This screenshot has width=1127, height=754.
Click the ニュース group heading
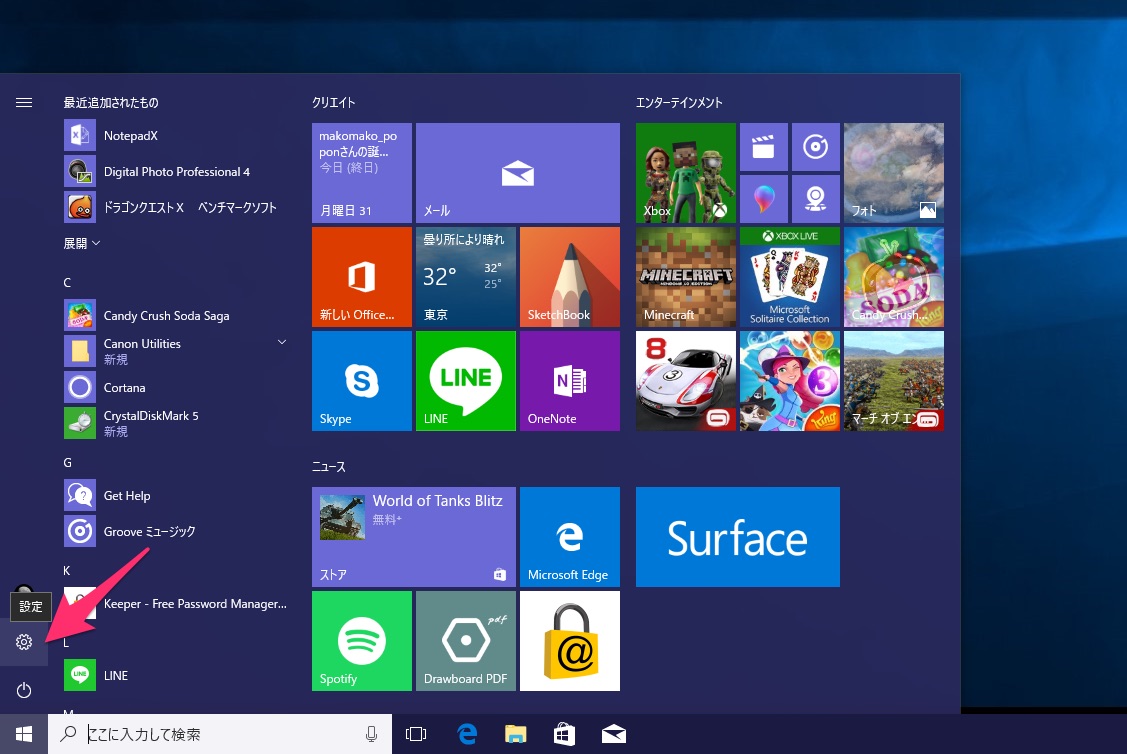point(328,467)
